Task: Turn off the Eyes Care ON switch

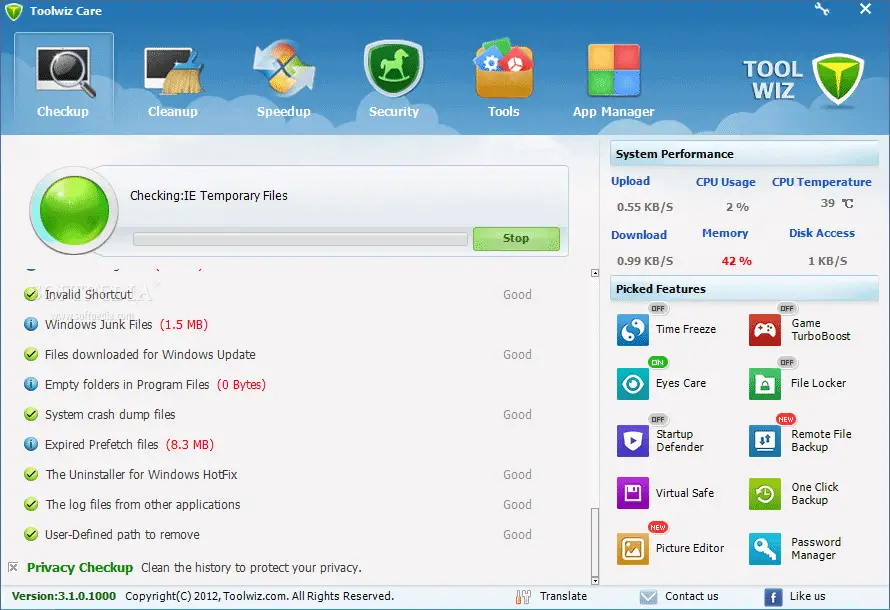Action: coord(658,362)
